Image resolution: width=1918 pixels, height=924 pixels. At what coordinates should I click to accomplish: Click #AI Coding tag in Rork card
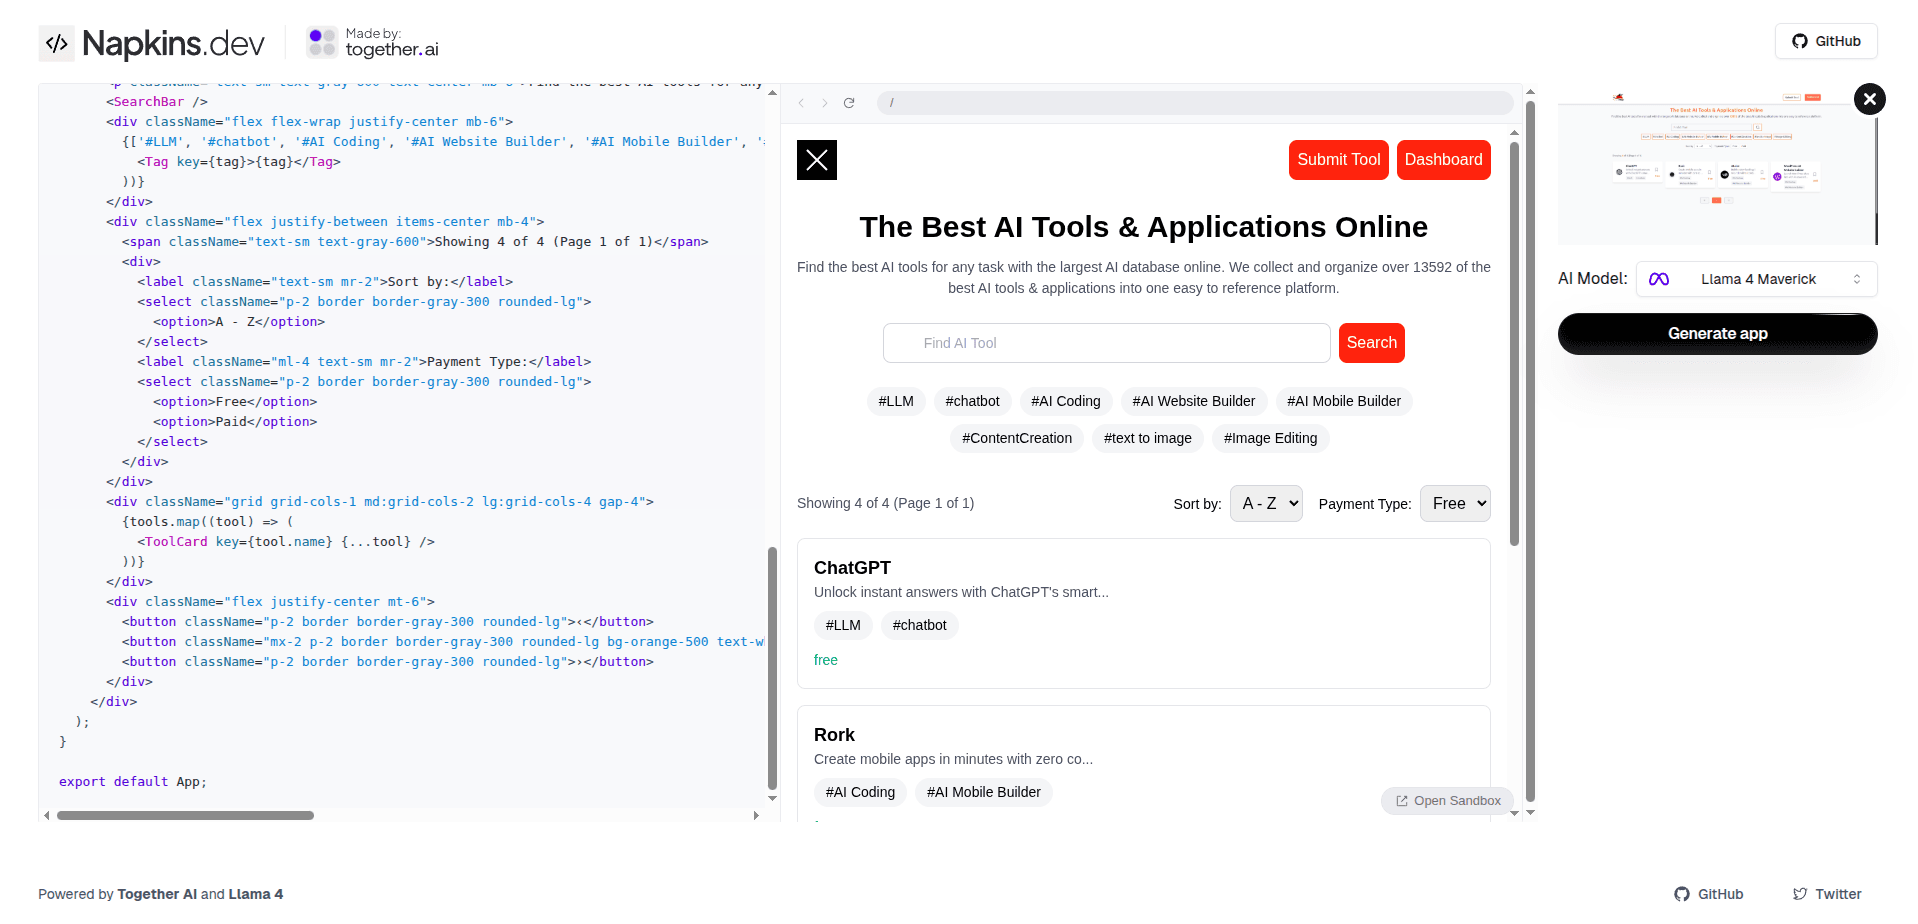(860, 792)
